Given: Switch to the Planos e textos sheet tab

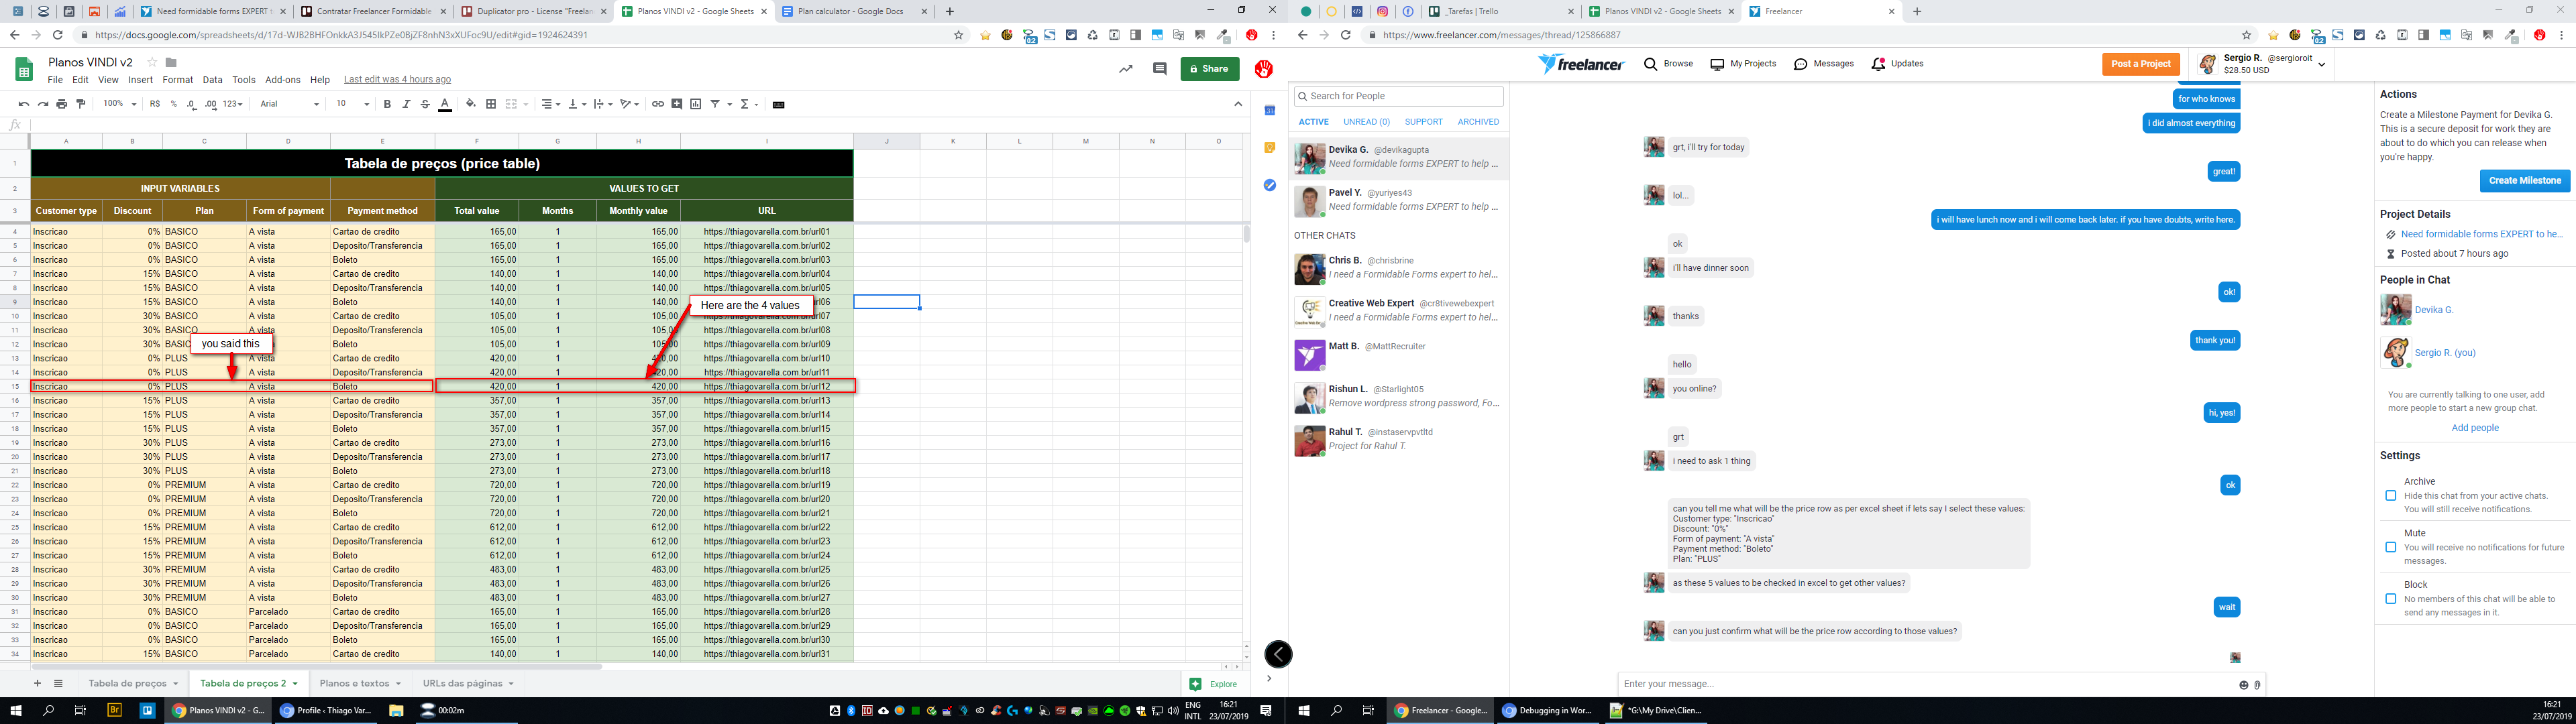Looking at the screenshot, I should click(x=355, y=683).
